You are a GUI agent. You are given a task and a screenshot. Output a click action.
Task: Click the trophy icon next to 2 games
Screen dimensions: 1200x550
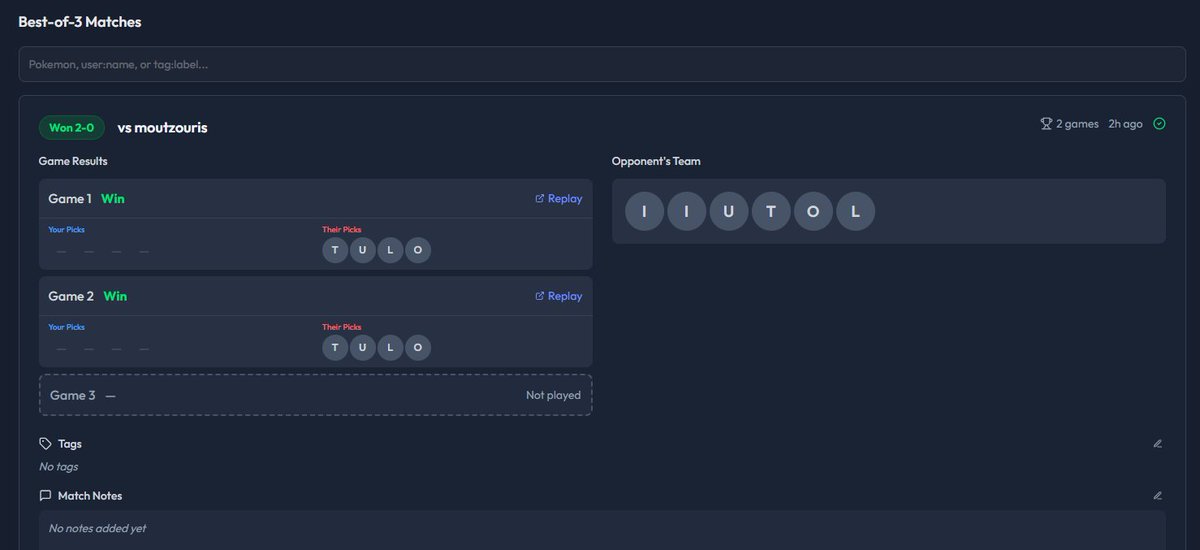(x=1046, y=124)
